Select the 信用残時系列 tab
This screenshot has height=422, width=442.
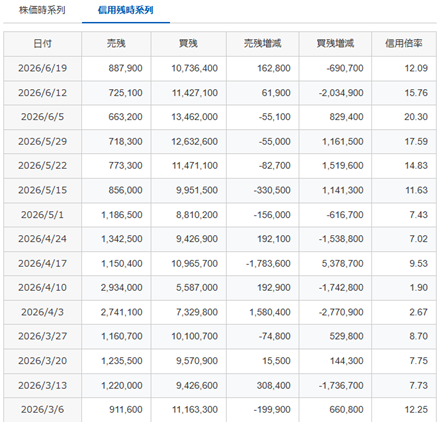click(x=126, y=10)
